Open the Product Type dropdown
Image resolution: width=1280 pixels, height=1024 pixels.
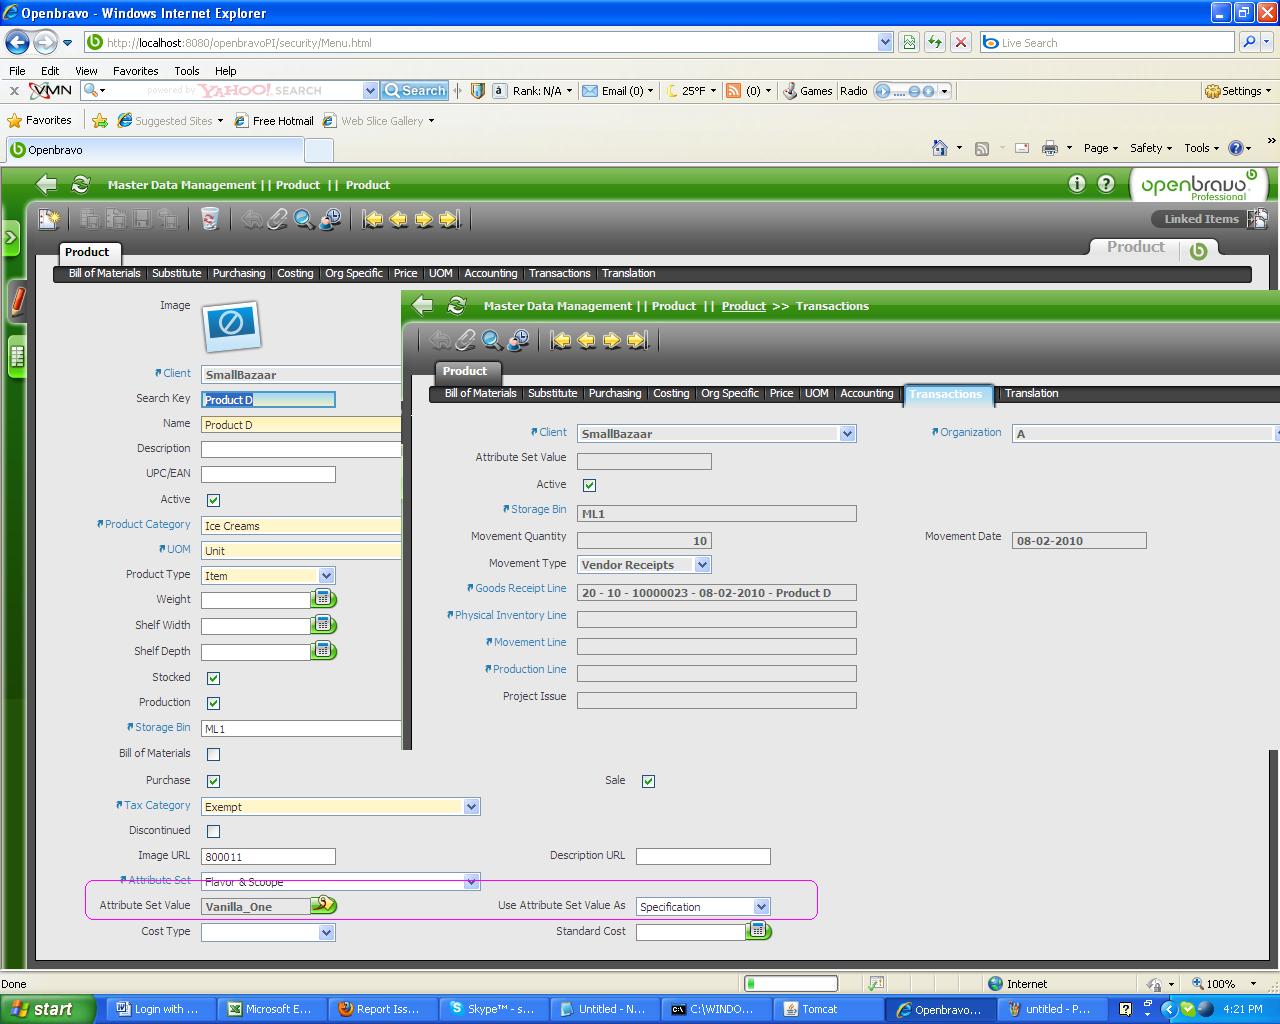click(326, 576)
